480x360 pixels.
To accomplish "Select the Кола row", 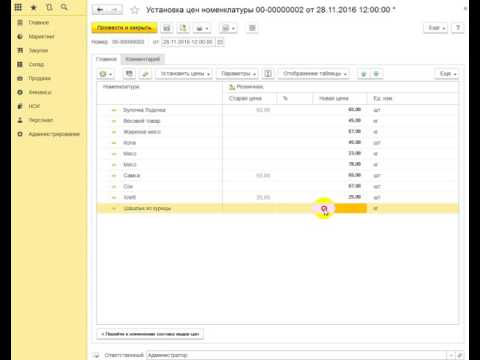I will [278, 143].
